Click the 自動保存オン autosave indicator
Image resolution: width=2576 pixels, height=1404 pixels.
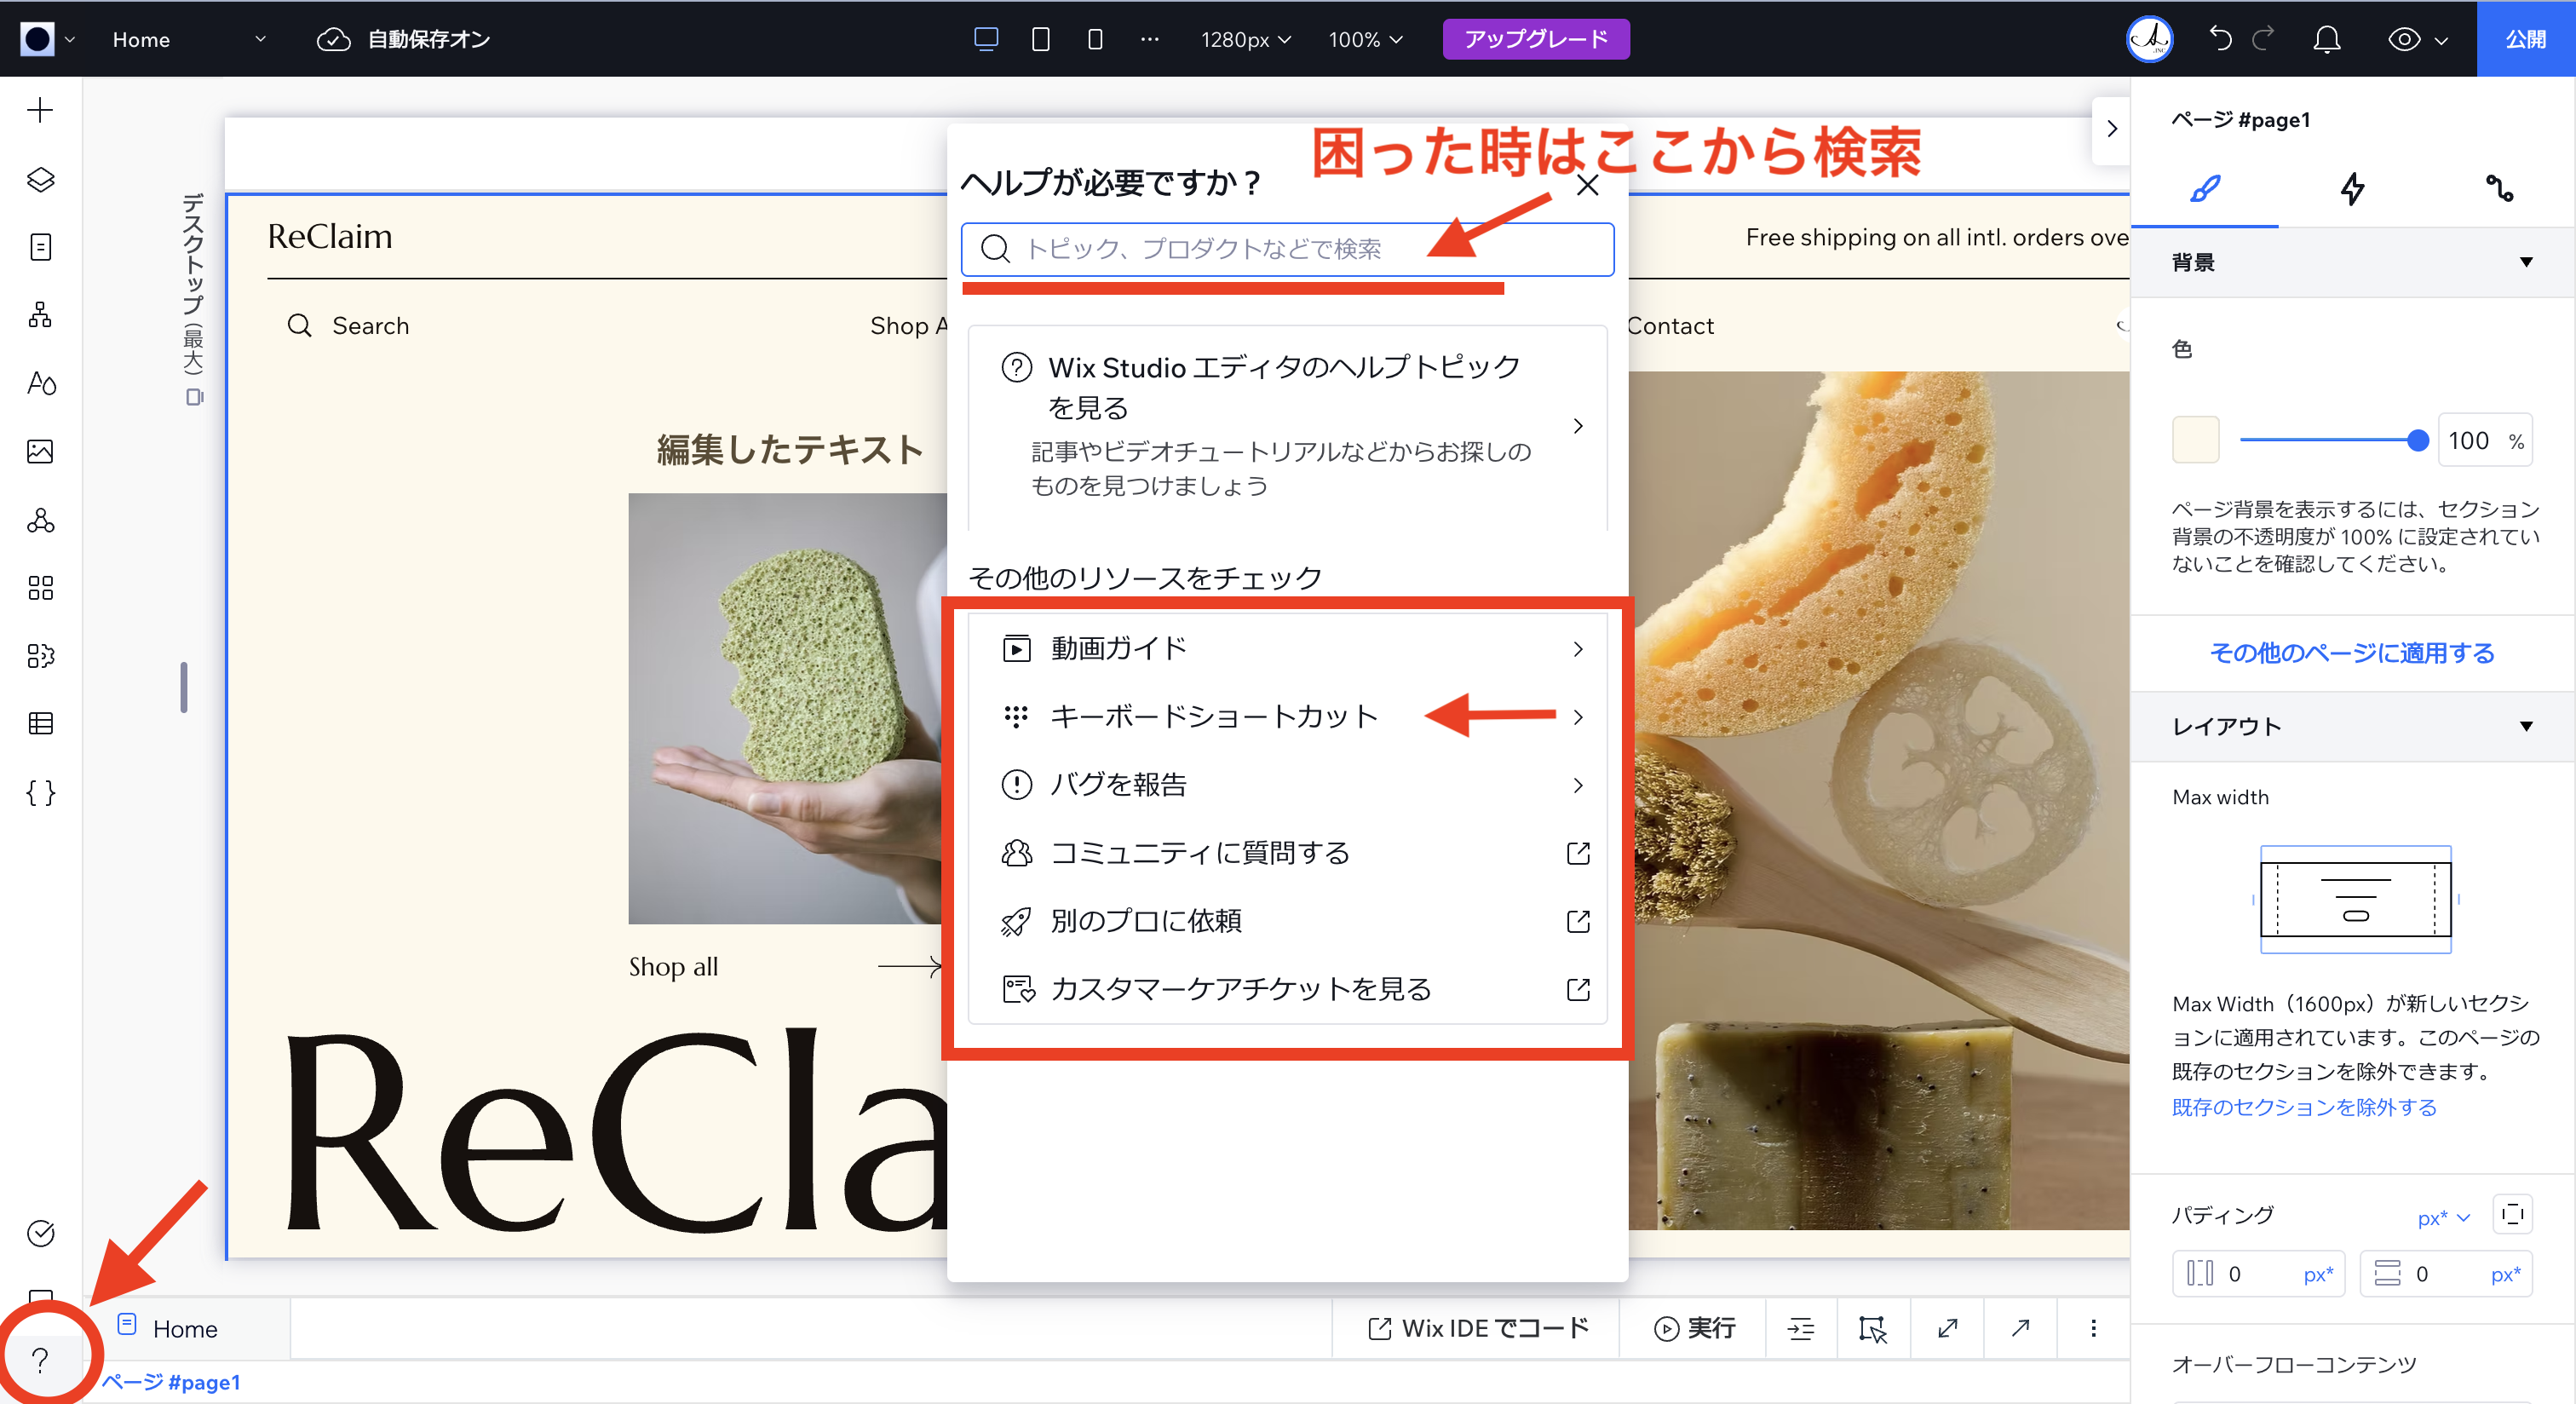pos(403,39)
